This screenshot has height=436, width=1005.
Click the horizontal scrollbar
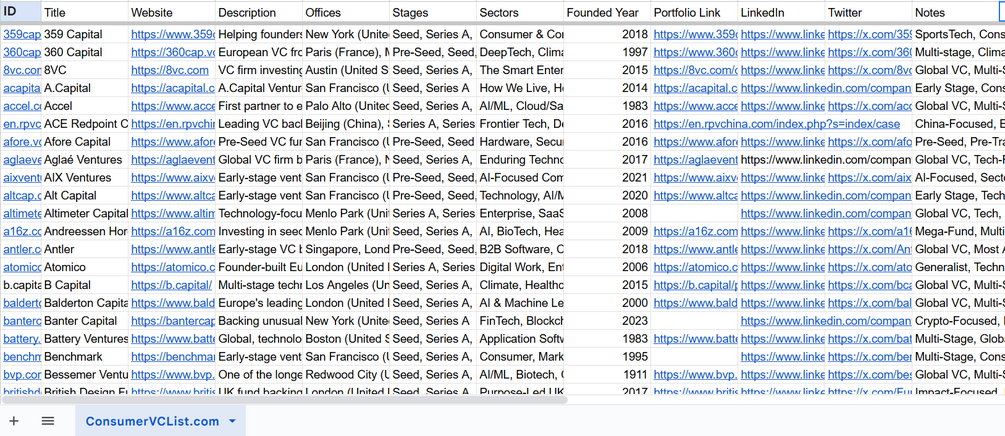(x=285, y=399)
